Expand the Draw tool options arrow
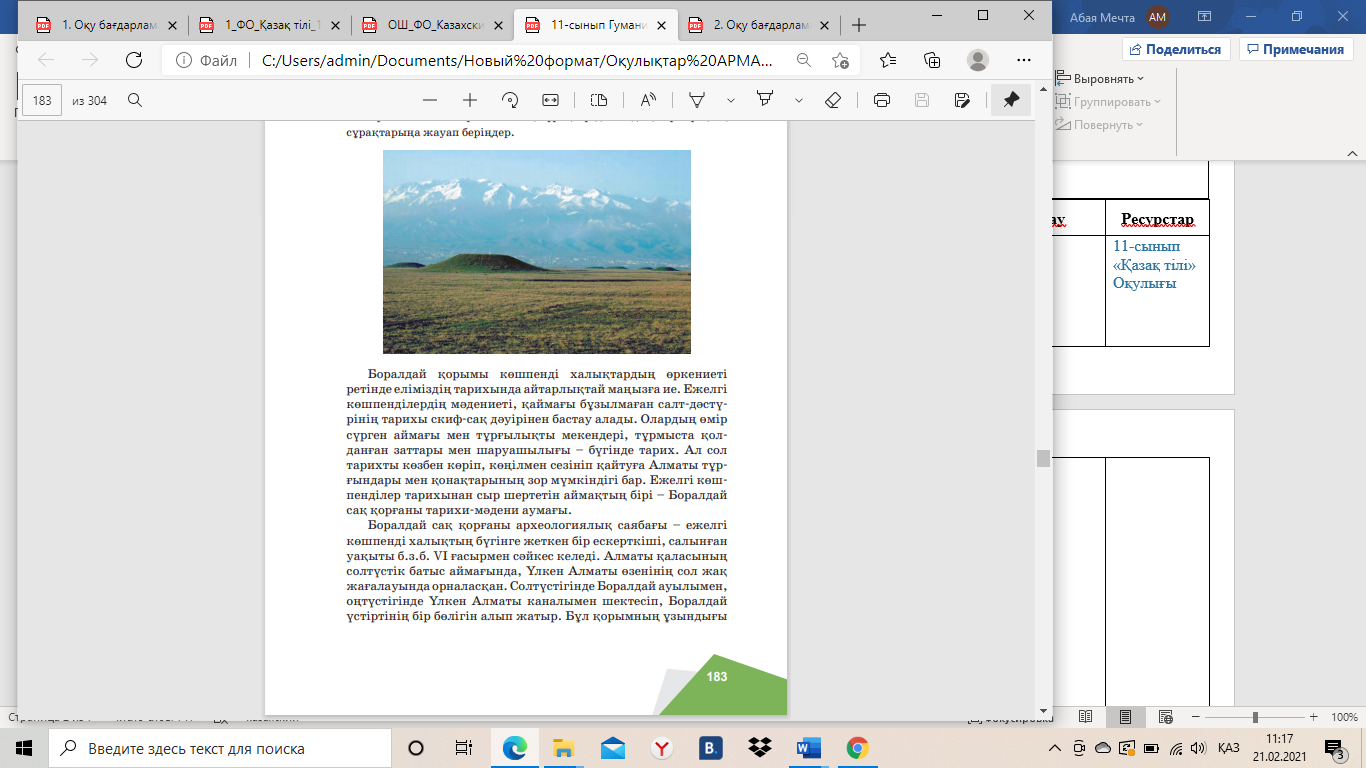This screenshot has width=1366, height=768. [x=731, y=100]
